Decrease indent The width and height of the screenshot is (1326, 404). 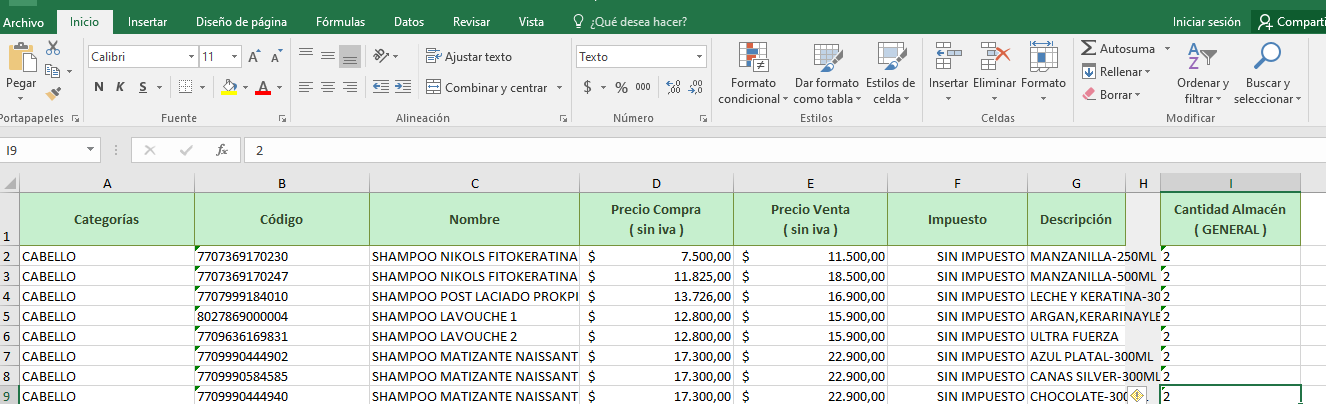[x=381, y=87]
